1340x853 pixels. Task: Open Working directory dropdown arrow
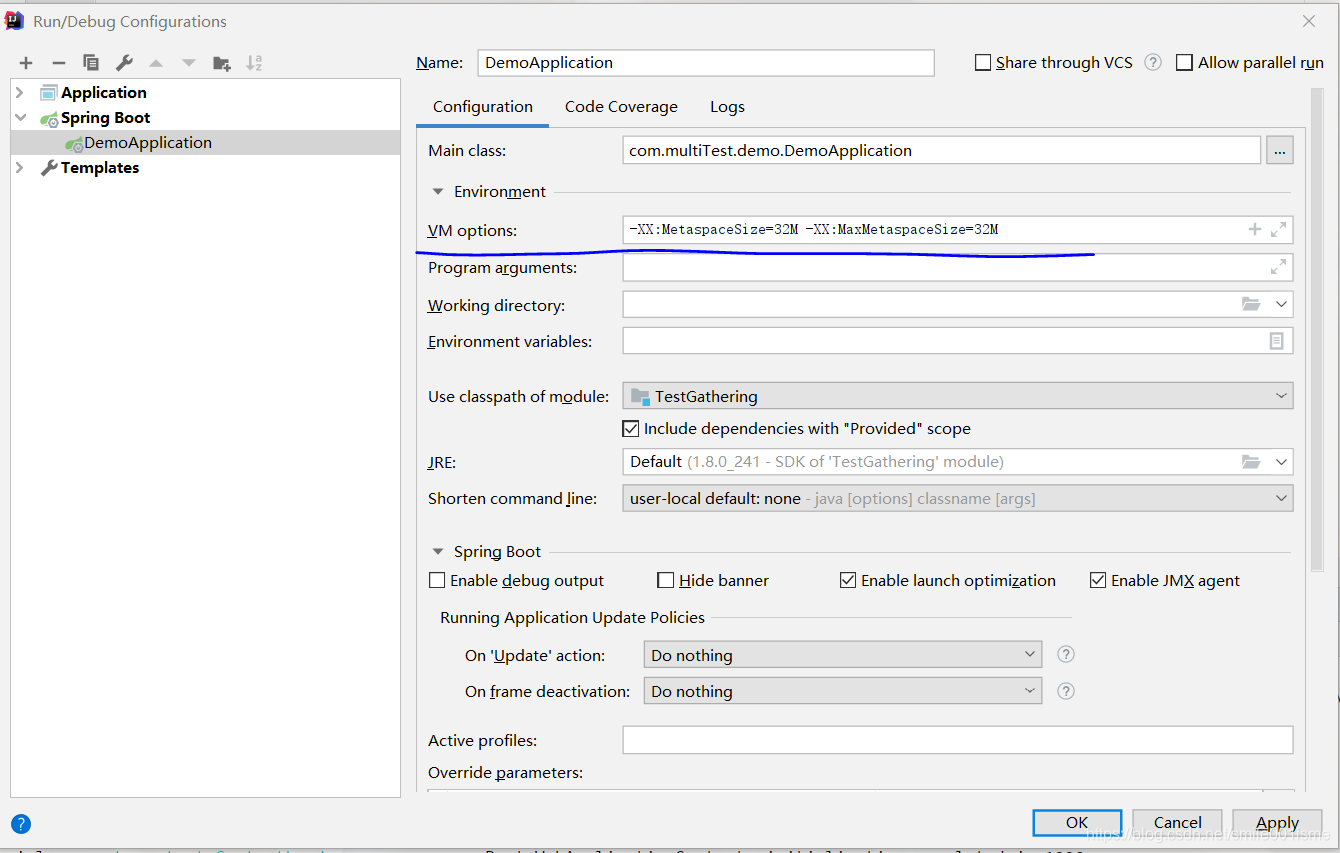1281,304
